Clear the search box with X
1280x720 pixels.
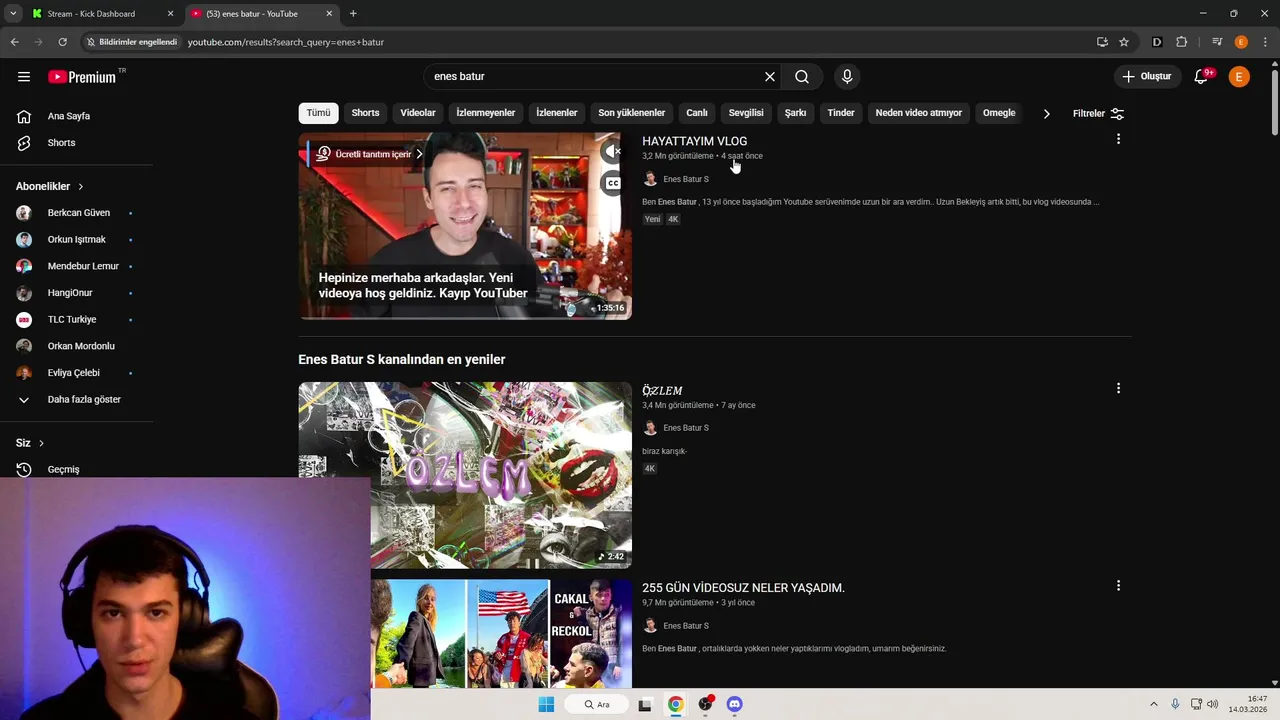770,77
